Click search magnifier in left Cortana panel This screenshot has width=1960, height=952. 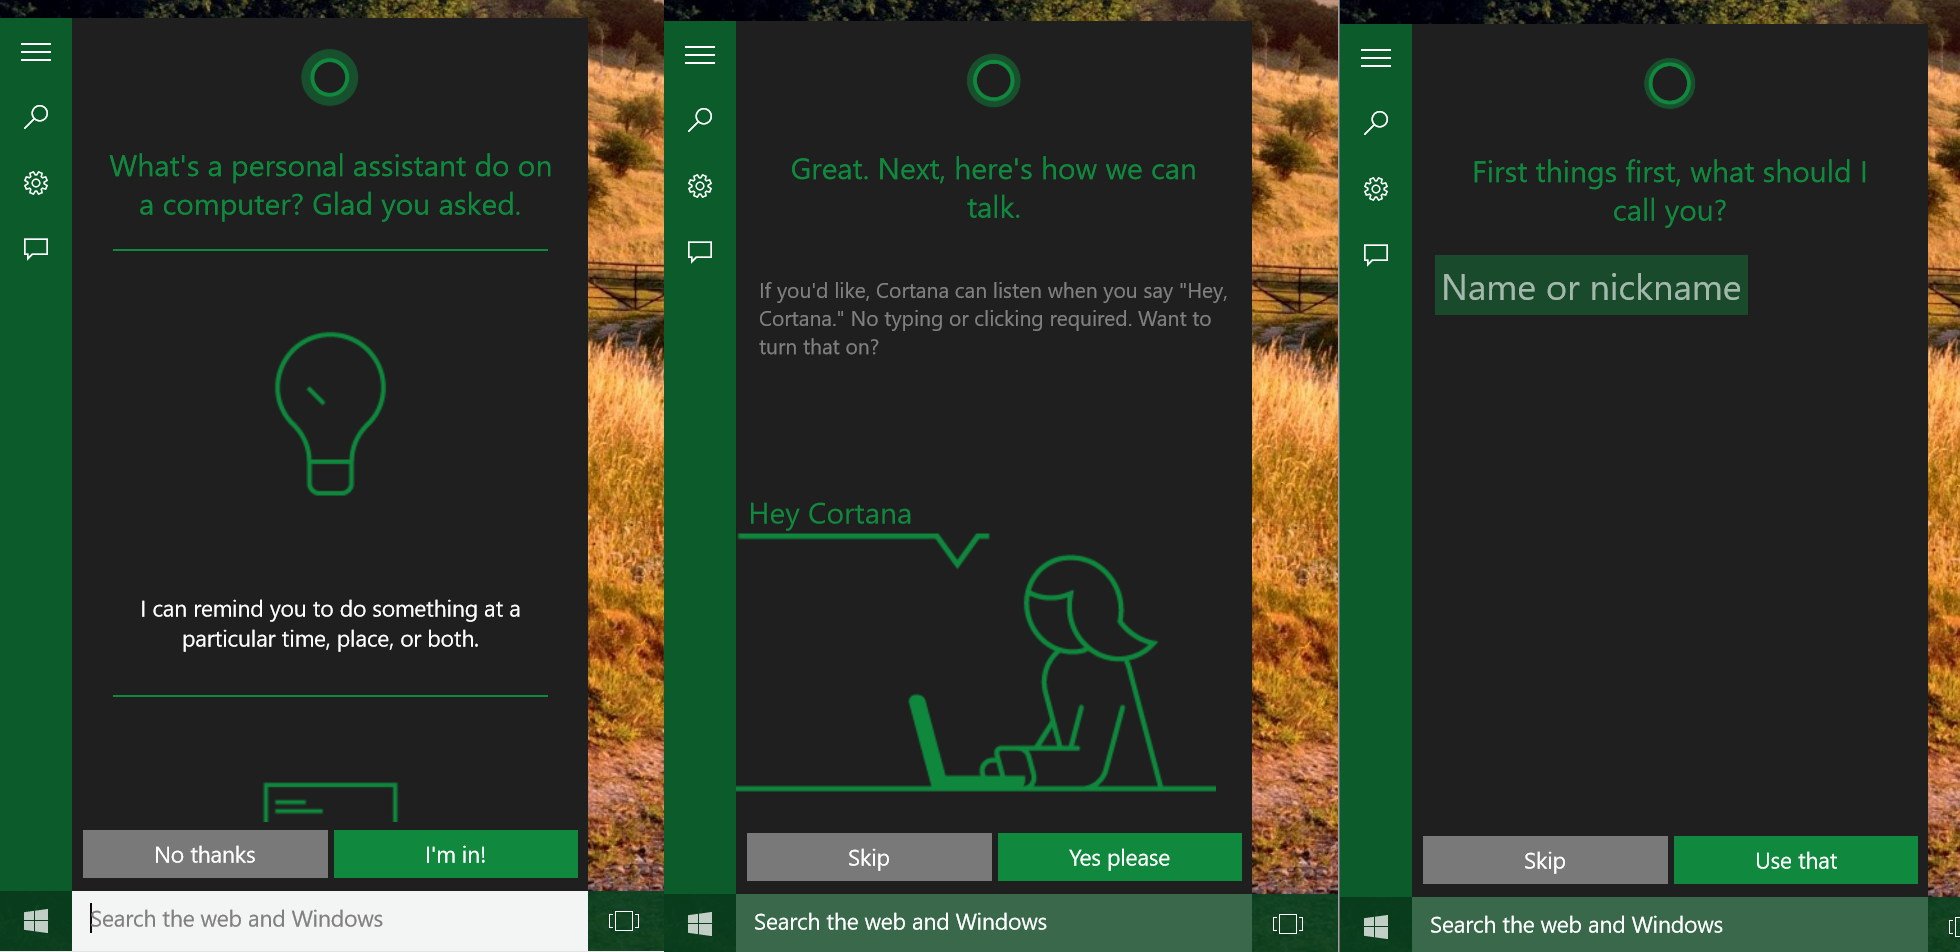(36, 117)
